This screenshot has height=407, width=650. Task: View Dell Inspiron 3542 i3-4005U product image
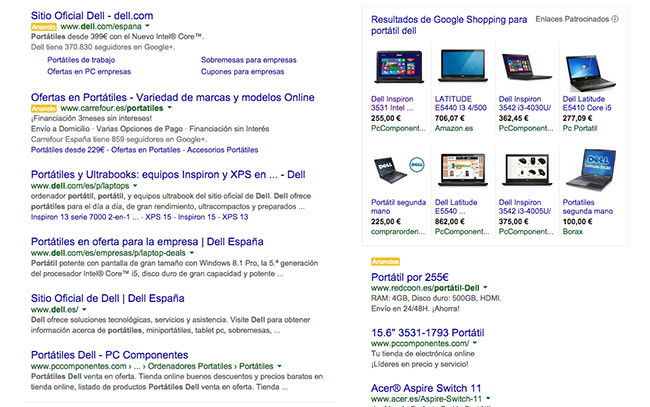(x=526, y=169)
